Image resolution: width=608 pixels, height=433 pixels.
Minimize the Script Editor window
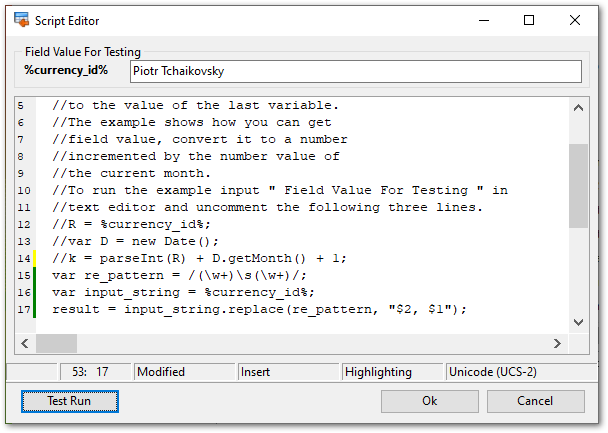(x=484, y=20)
